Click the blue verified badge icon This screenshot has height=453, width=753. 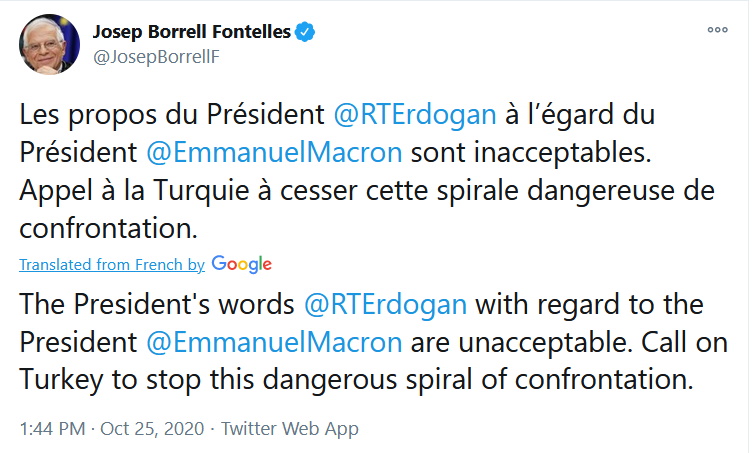[306, 32]
